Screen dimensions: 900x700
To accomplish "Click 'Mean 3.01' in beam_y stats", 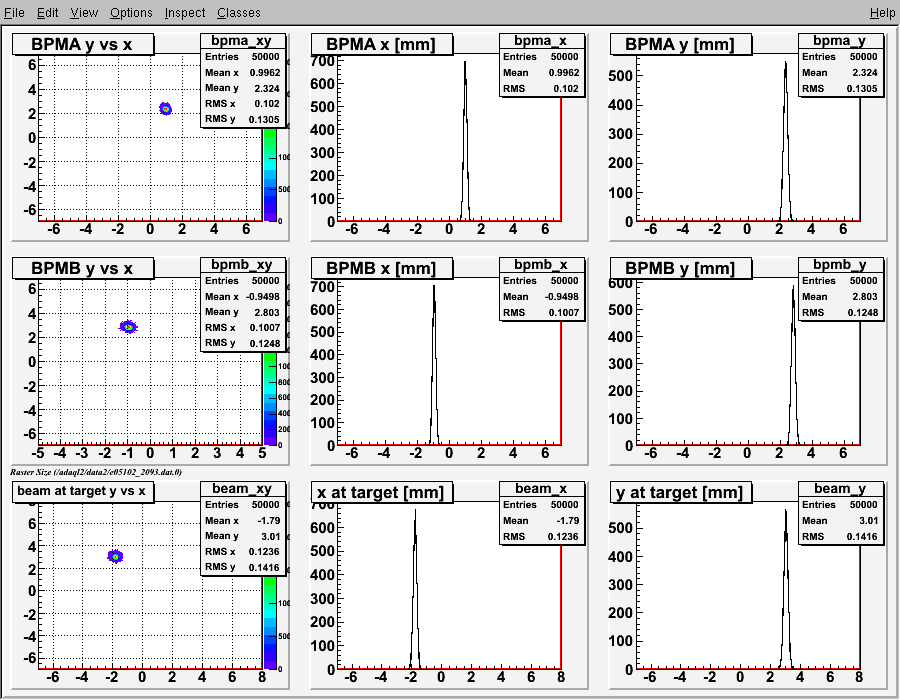I will coord(841,521).
